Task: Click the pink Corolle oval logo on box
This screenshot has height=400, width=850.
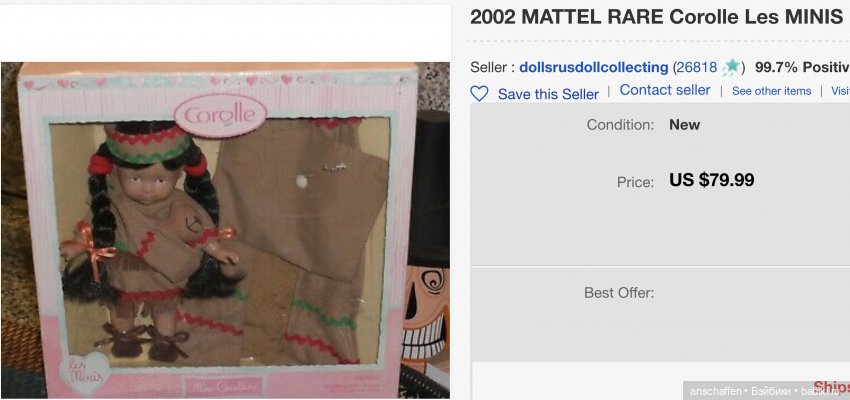Action: click(x=220, y=115)
